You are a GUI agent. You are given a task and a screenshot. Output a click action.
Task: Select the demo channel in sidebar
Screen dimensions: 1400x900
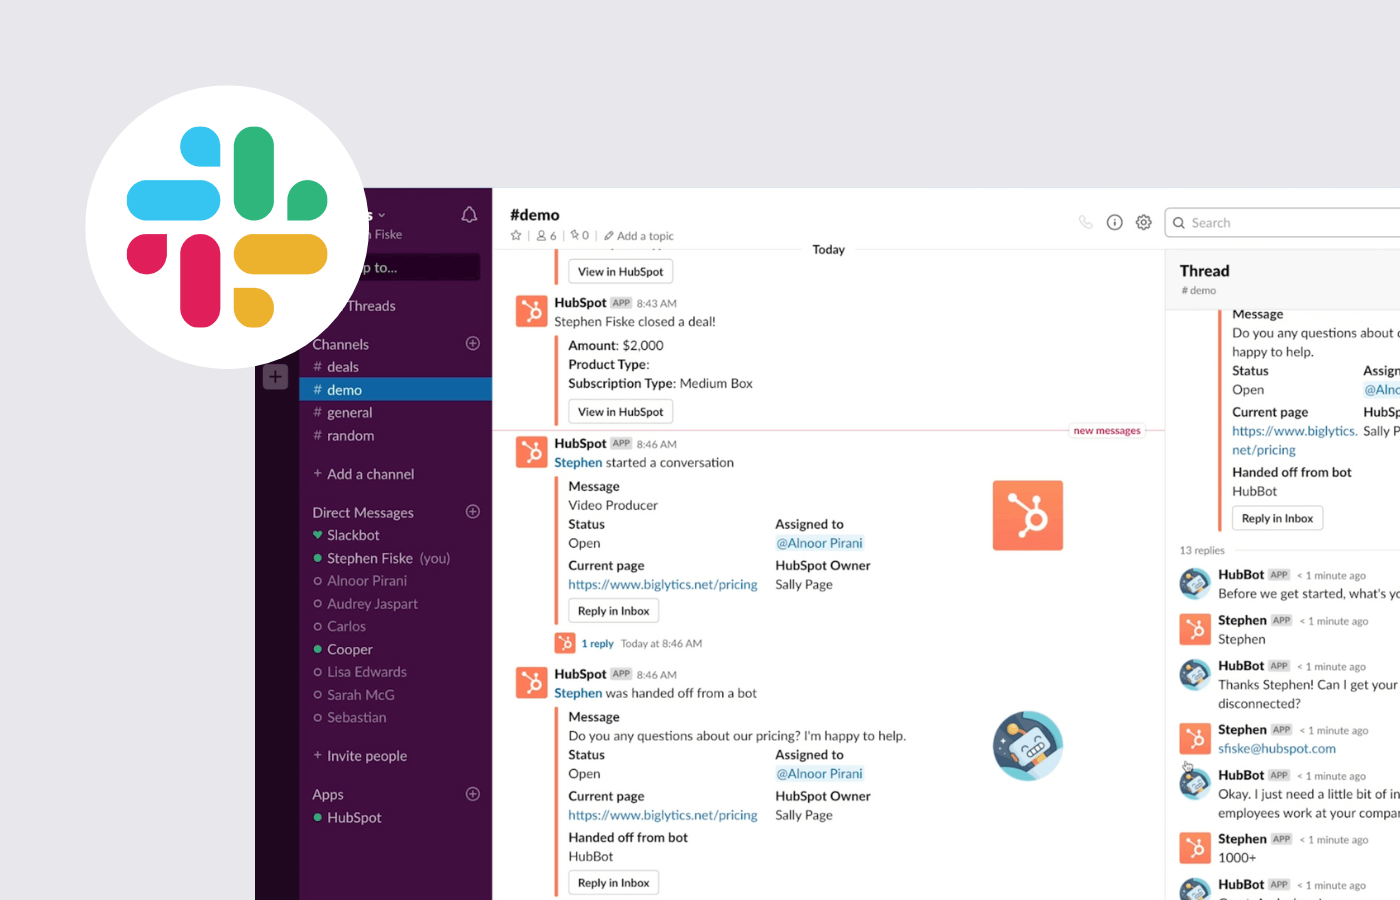[x=395, y=390]
